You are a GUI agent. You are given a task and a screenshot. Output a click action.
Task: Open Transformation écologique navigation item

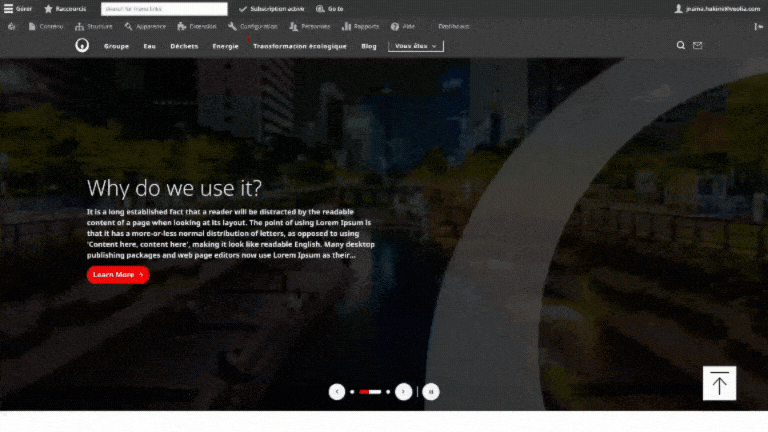pyautogui.click(x=300, y=46)
